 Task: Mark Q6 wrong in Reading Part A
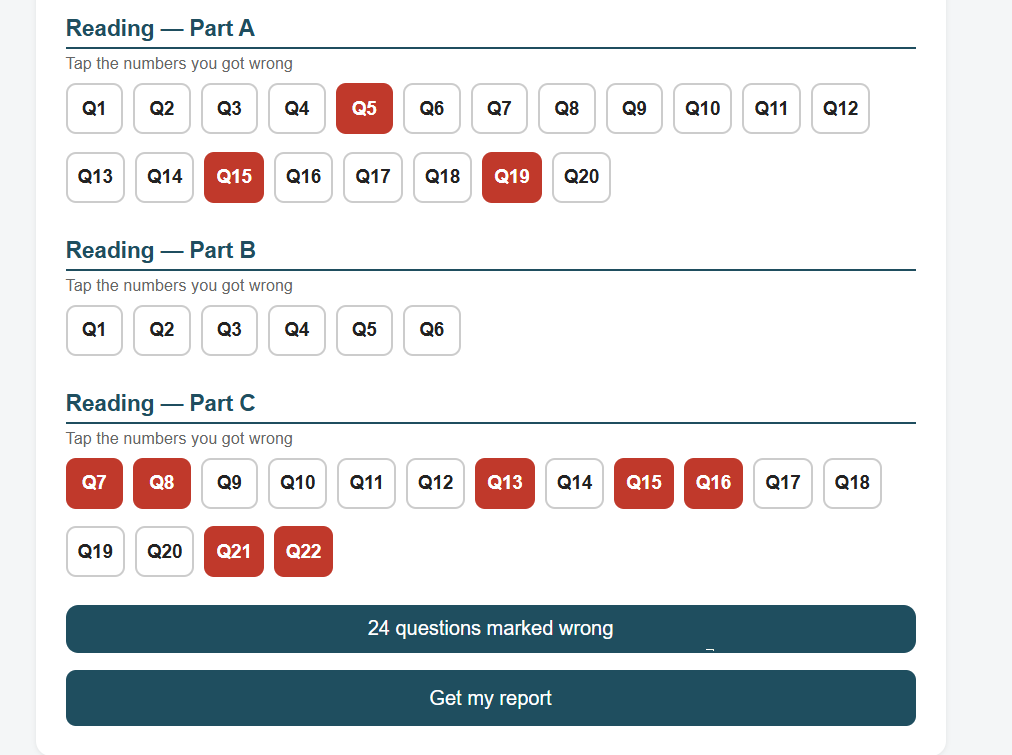(x=432, y=108)
